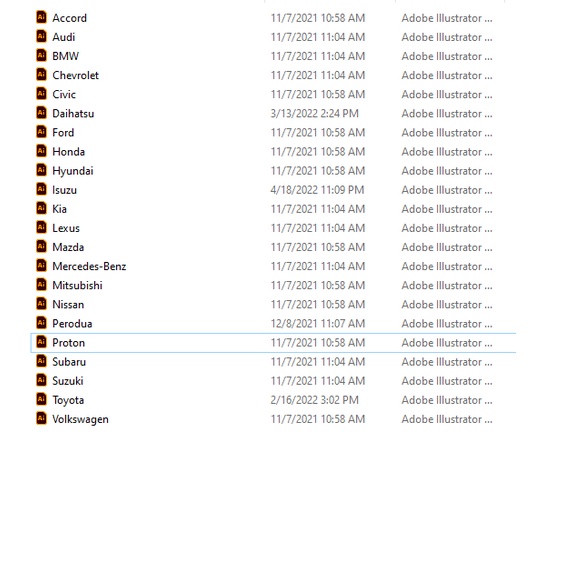The height and width of the screenshot is (573, 573).
Task: Select the Kia file name
Action: point(59,209)
